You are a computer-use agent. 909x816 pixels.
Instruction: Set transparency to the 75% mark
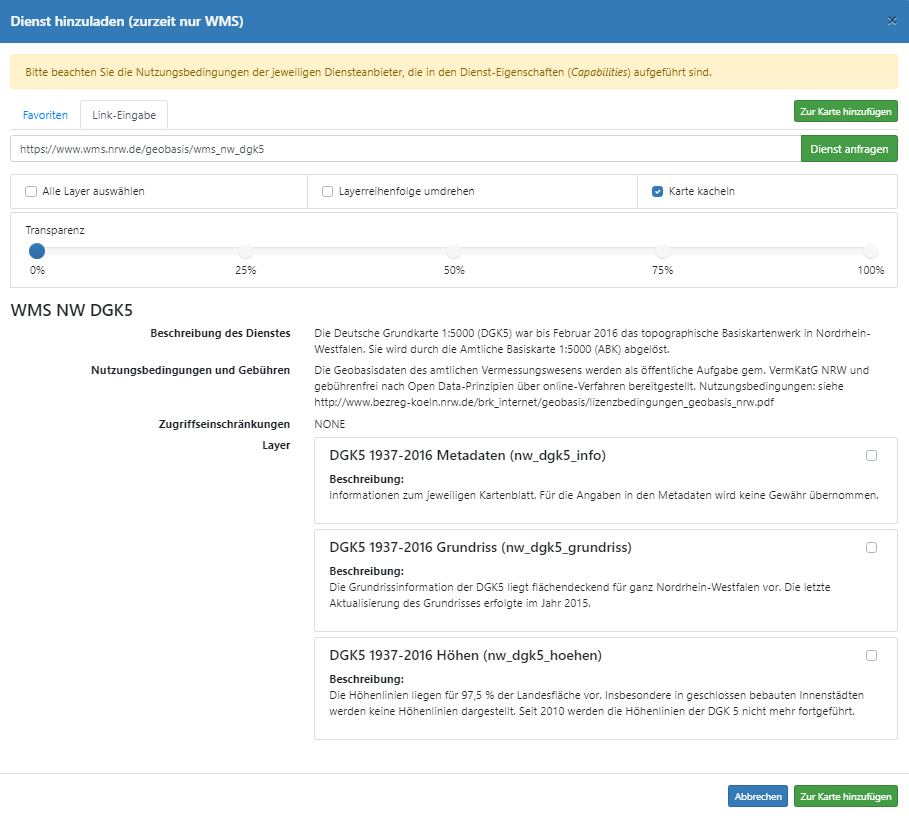(x=663, y=251)
